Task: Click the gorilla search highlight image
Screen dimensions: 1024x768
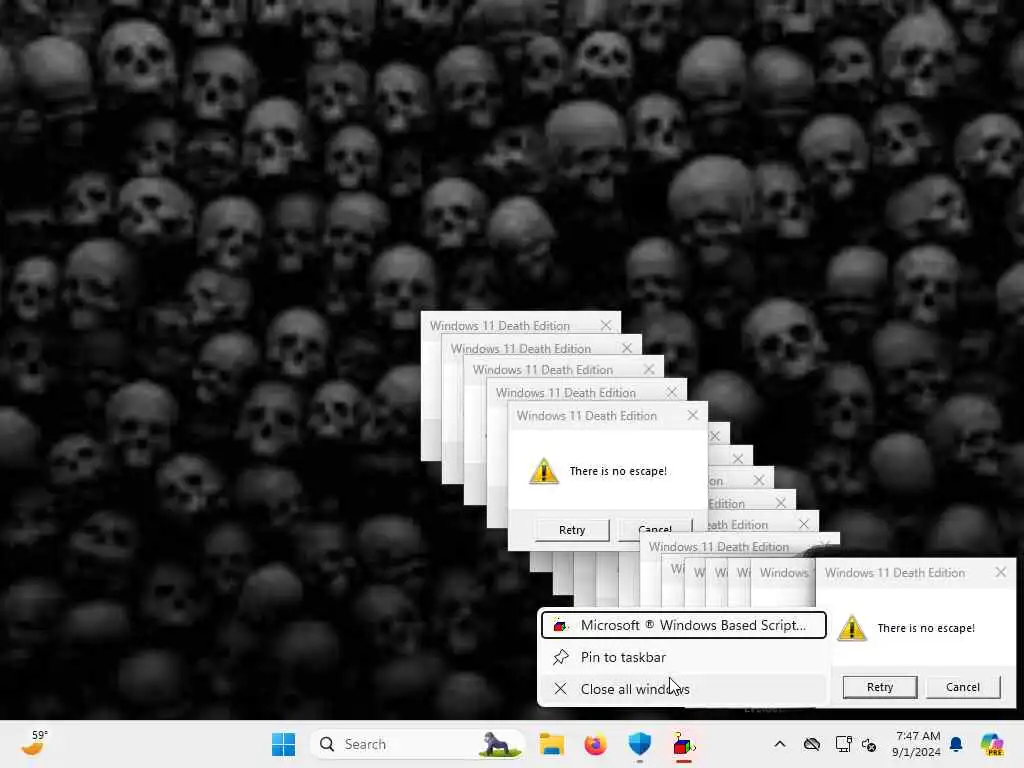Action: pos(500,744)
